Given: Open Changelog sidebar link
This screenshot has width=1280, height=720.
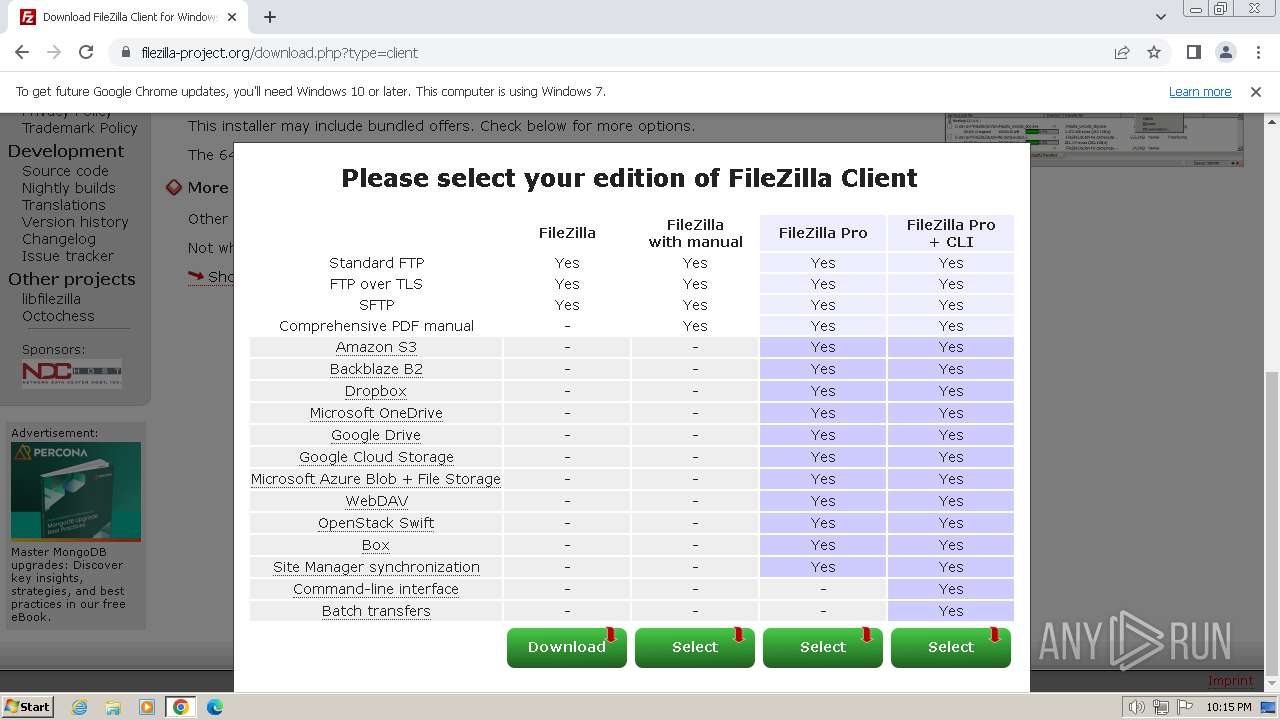Looking at the screenshot, I should (59, 239).
